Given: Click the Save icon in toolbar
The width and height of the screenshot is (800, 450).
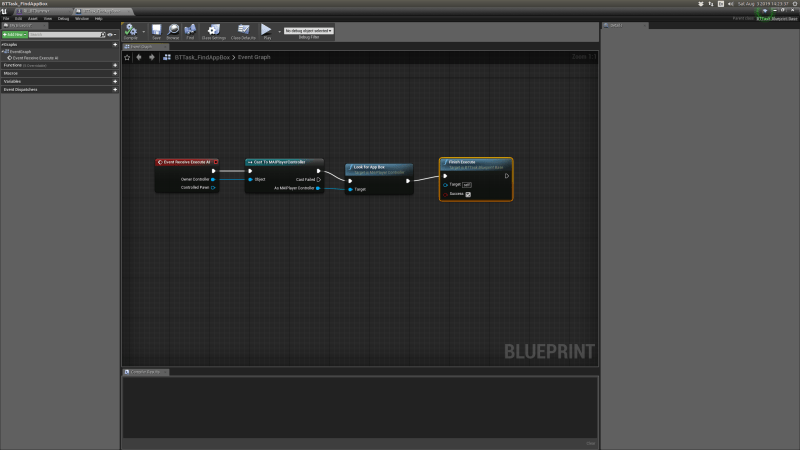Looking at the screenshot, I should click(x=156, y=31).
